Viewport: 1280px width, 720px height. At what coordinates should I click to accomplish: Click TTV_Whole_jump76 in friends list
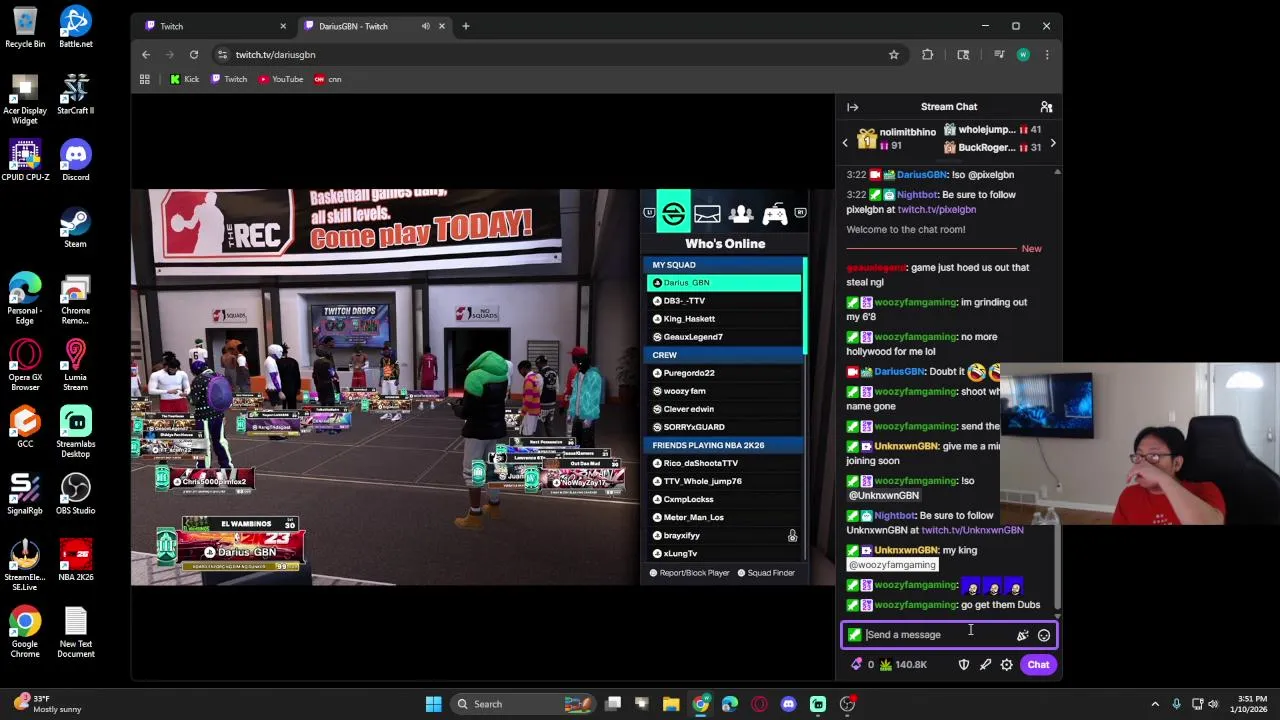724,481
